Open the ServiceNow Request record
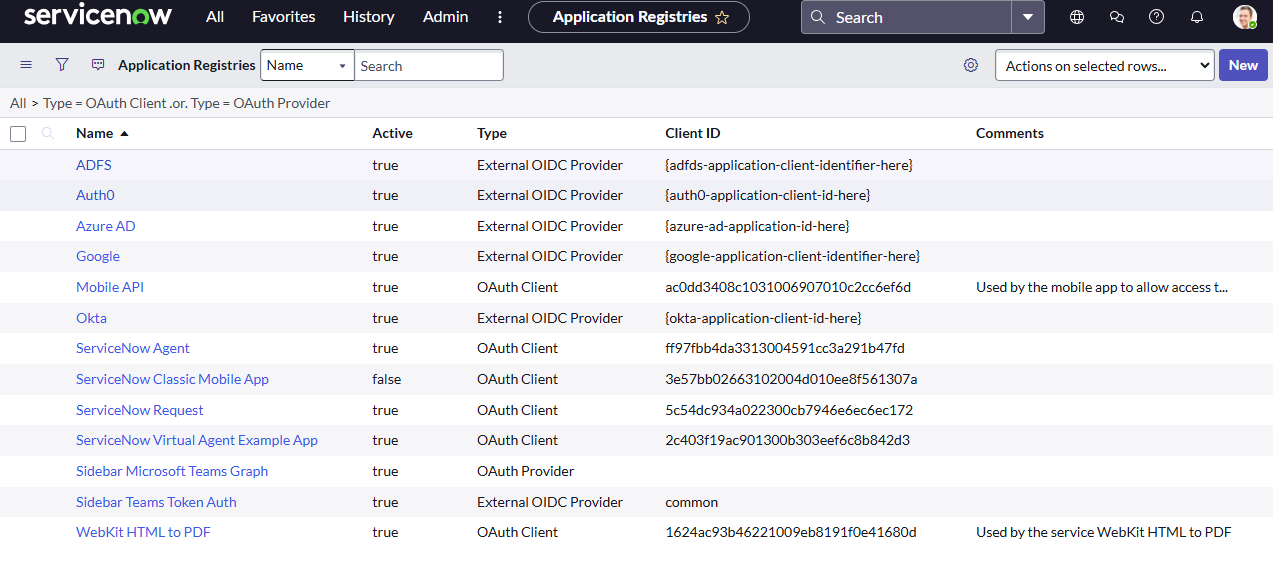This screenshot has width=1273, height=571. [x=140, y=410]
